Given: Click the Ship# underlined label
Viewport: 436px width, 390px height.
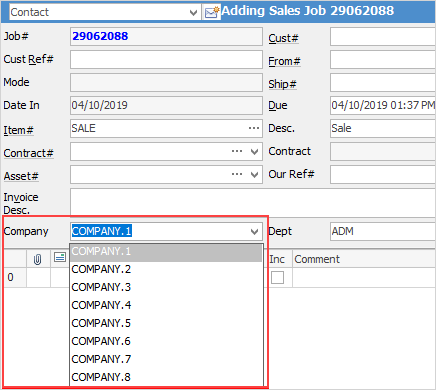Looking at the screenshot, I should (282, 84).
